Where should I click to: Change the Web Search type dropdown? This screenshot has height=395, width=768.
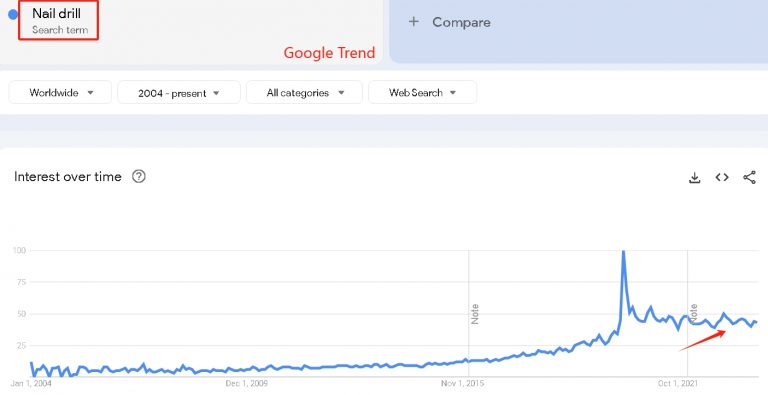(x=422, y=92)
